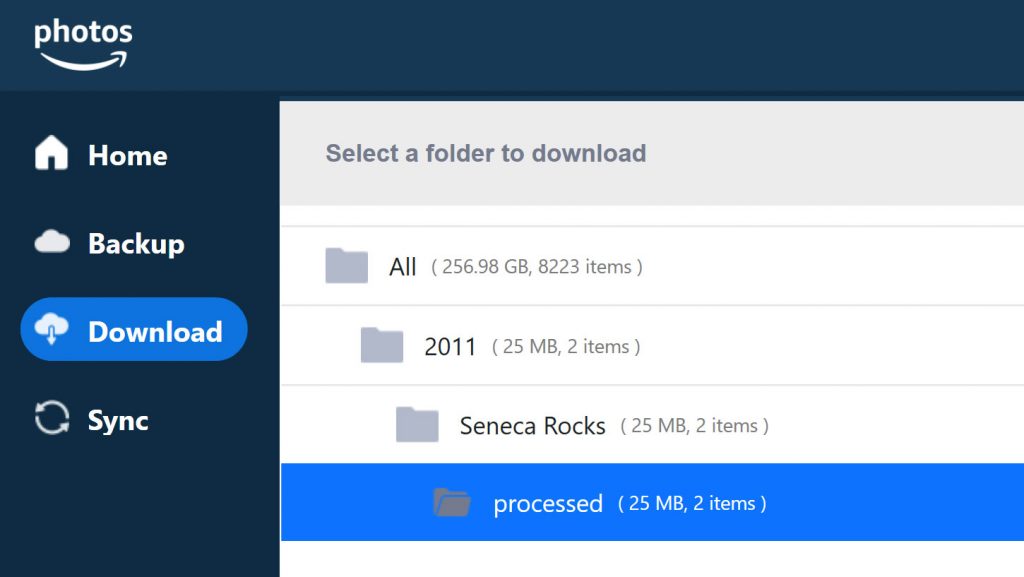Click the Amazon Photos logo
The height and width of the screenshot is (577, 1024).
coord(83,45)
